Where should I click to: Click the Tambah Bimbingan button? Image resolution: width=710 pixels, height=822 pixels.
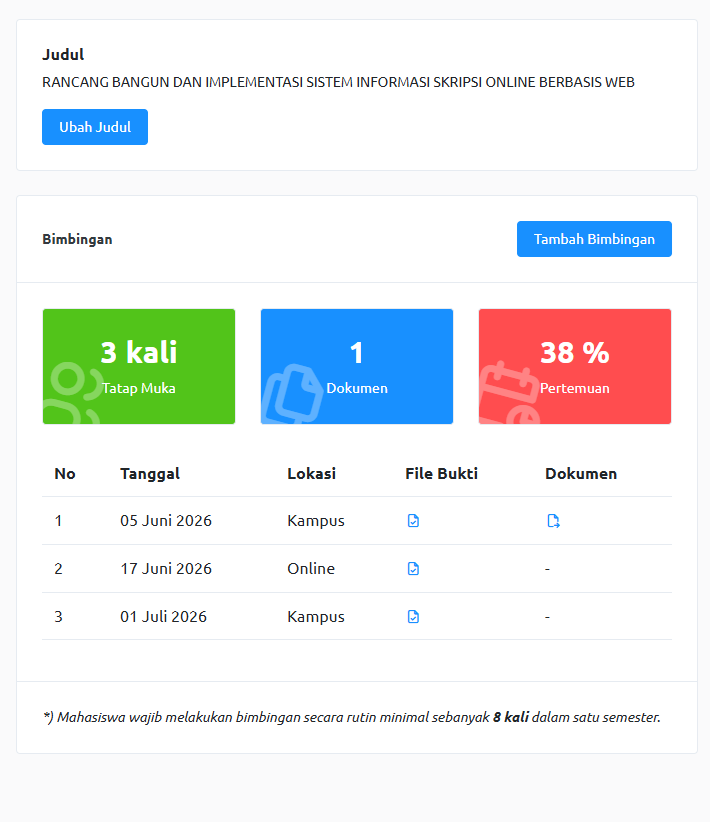pos(594,239)
